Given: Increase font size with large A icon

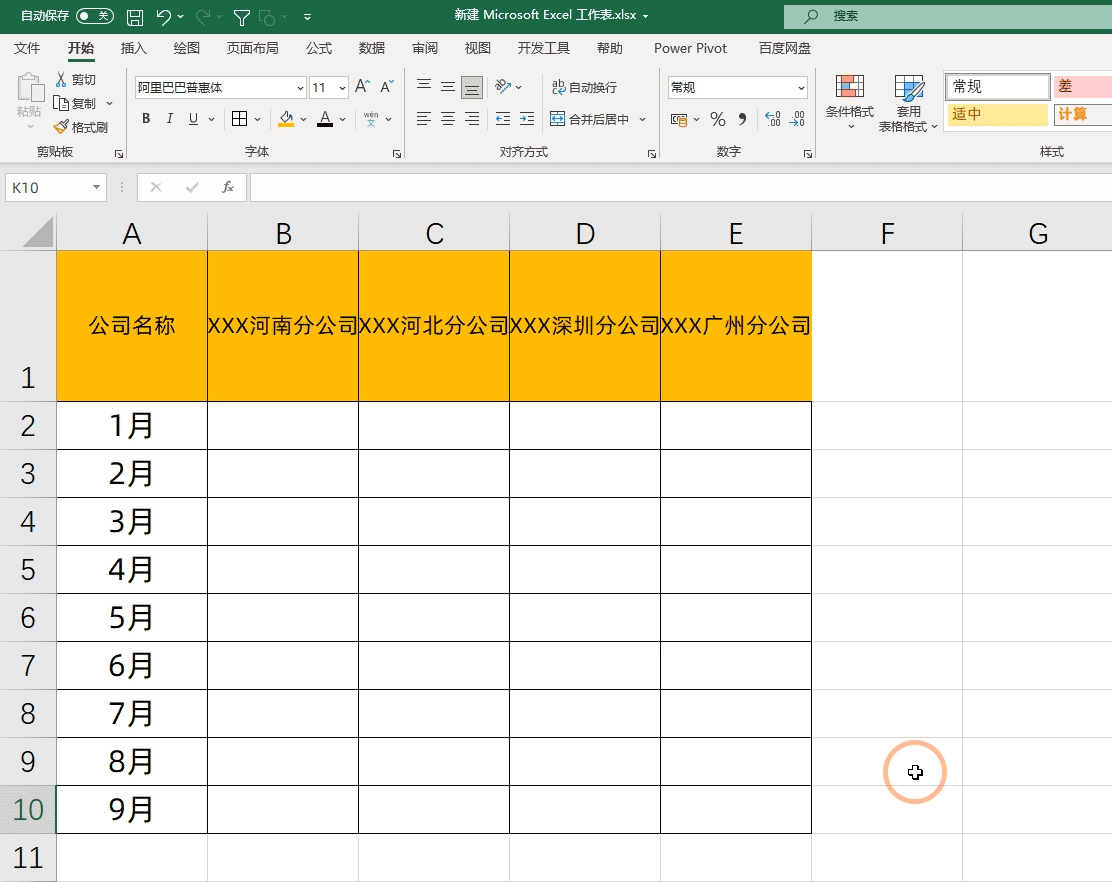Looking at the screenshot, I should coord(362,86).
